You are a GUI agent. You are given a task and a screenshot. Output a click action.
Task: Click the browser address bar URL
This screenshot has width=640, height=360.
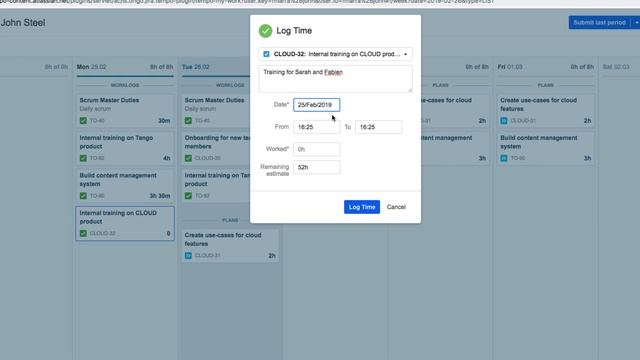click(x=247, y=2)
